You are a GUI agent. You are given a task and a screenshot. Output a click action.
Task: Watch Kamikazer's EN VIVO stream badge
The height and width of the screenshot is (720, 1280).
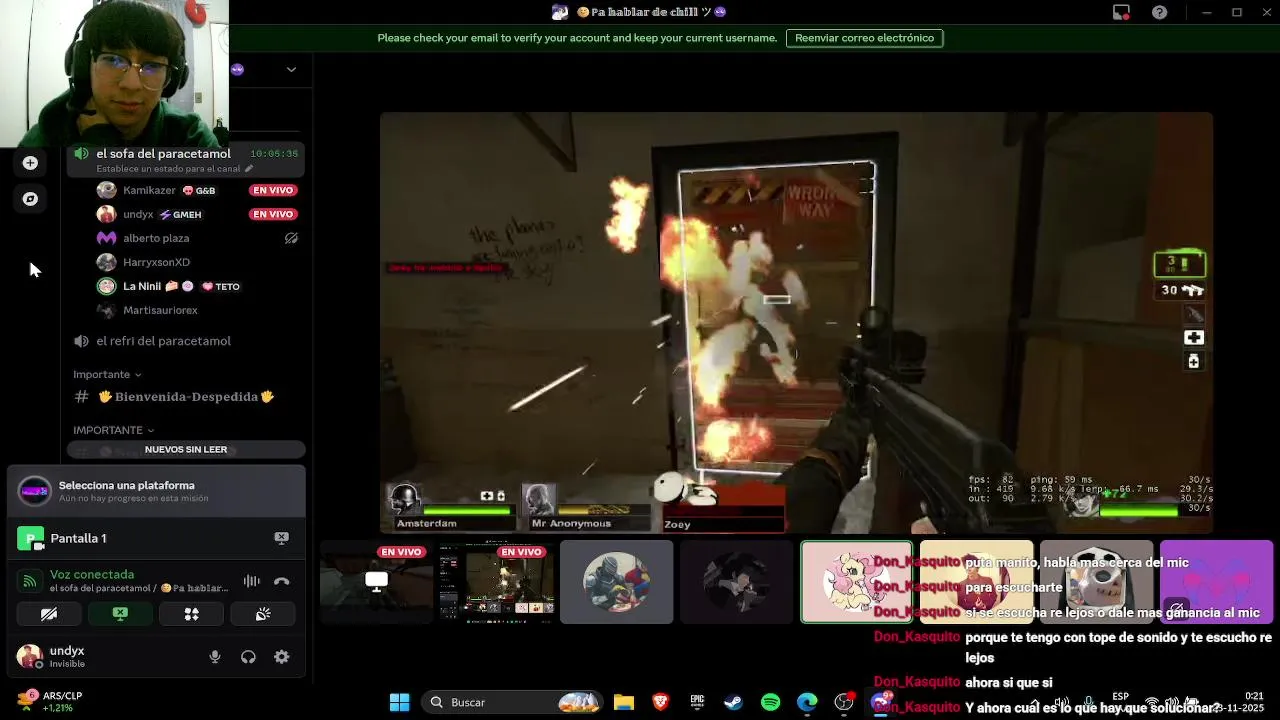[273, 190]
